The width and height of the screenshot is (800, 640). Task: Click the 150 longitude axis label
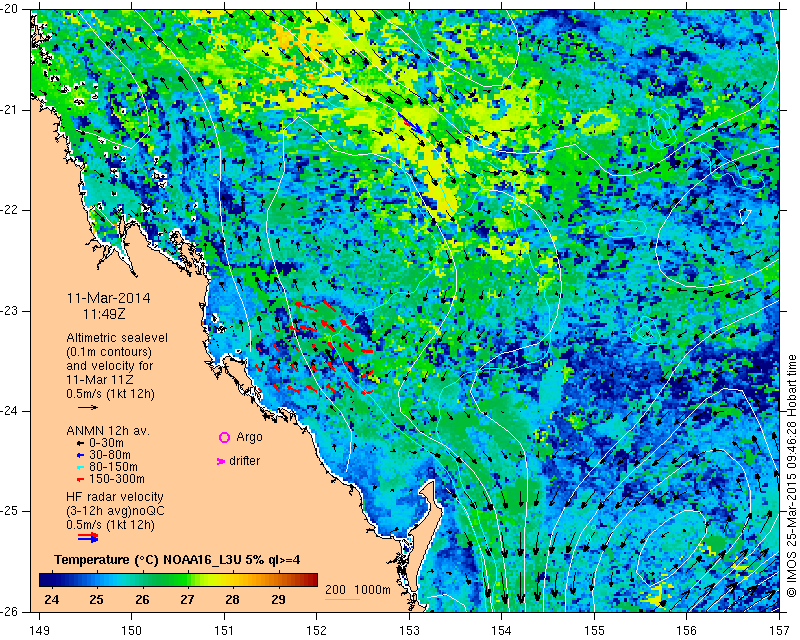point(132,631)
